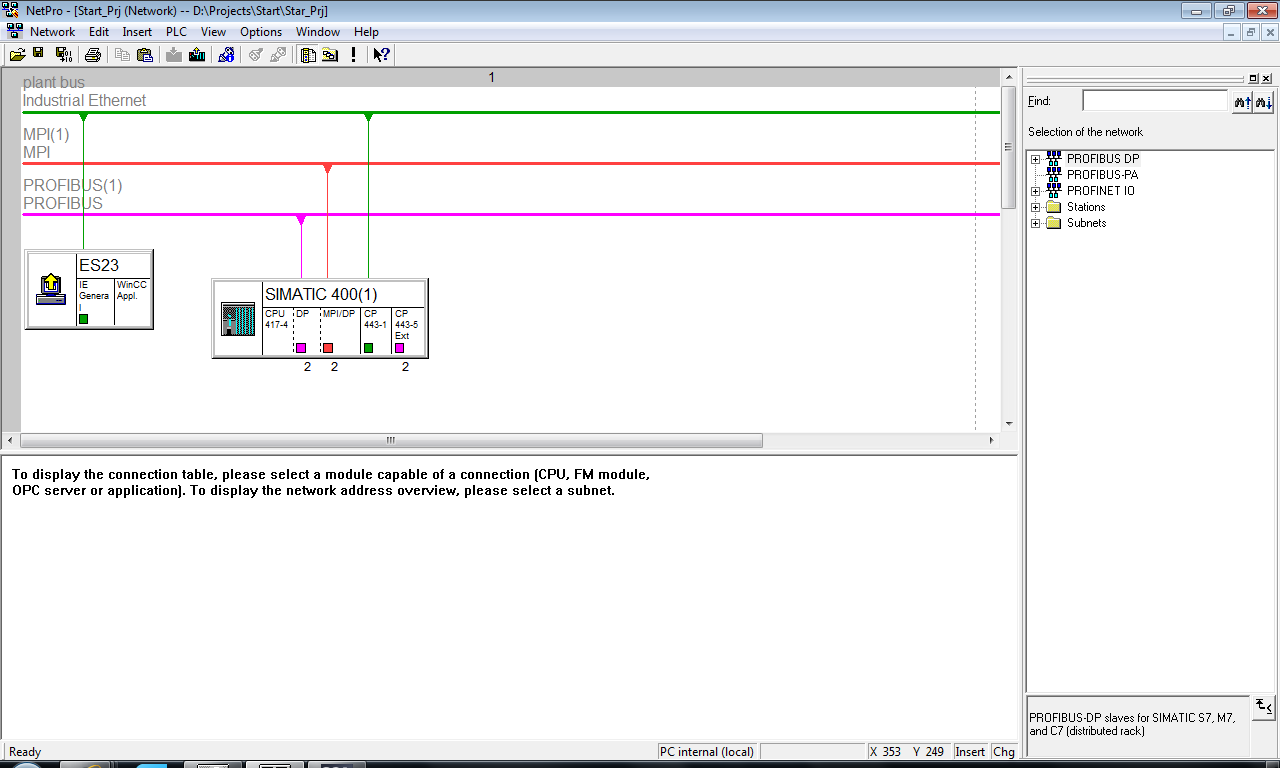This screenshot has height=768, width=1280.
Task: Select the PROFIBUS DP catalog entry
Action: coord(1102,159)
